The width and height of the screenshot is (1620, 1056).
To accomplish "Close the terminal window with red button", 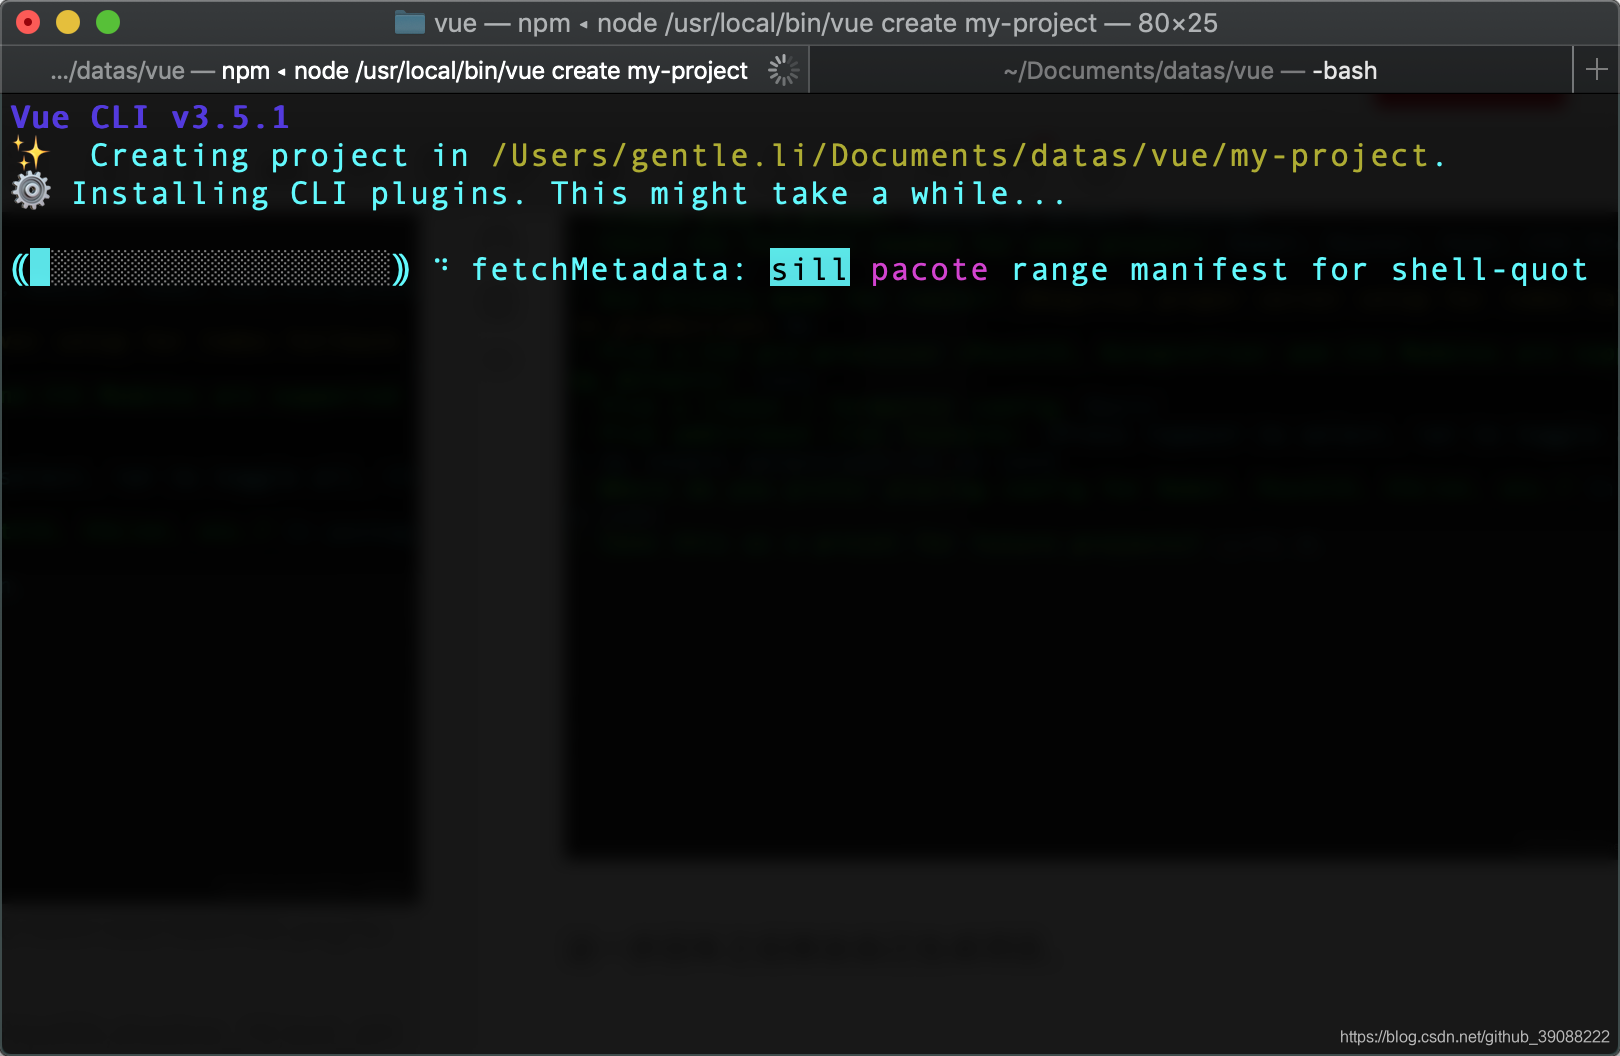I will 28,22.
